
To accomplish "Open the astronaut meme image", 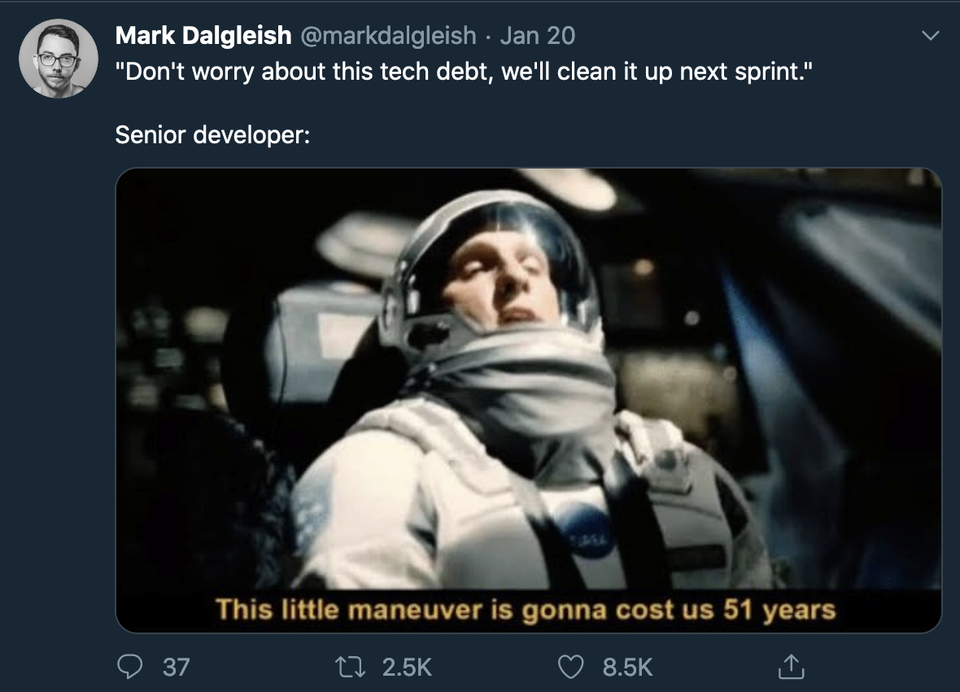I will (x=528, y=400).
